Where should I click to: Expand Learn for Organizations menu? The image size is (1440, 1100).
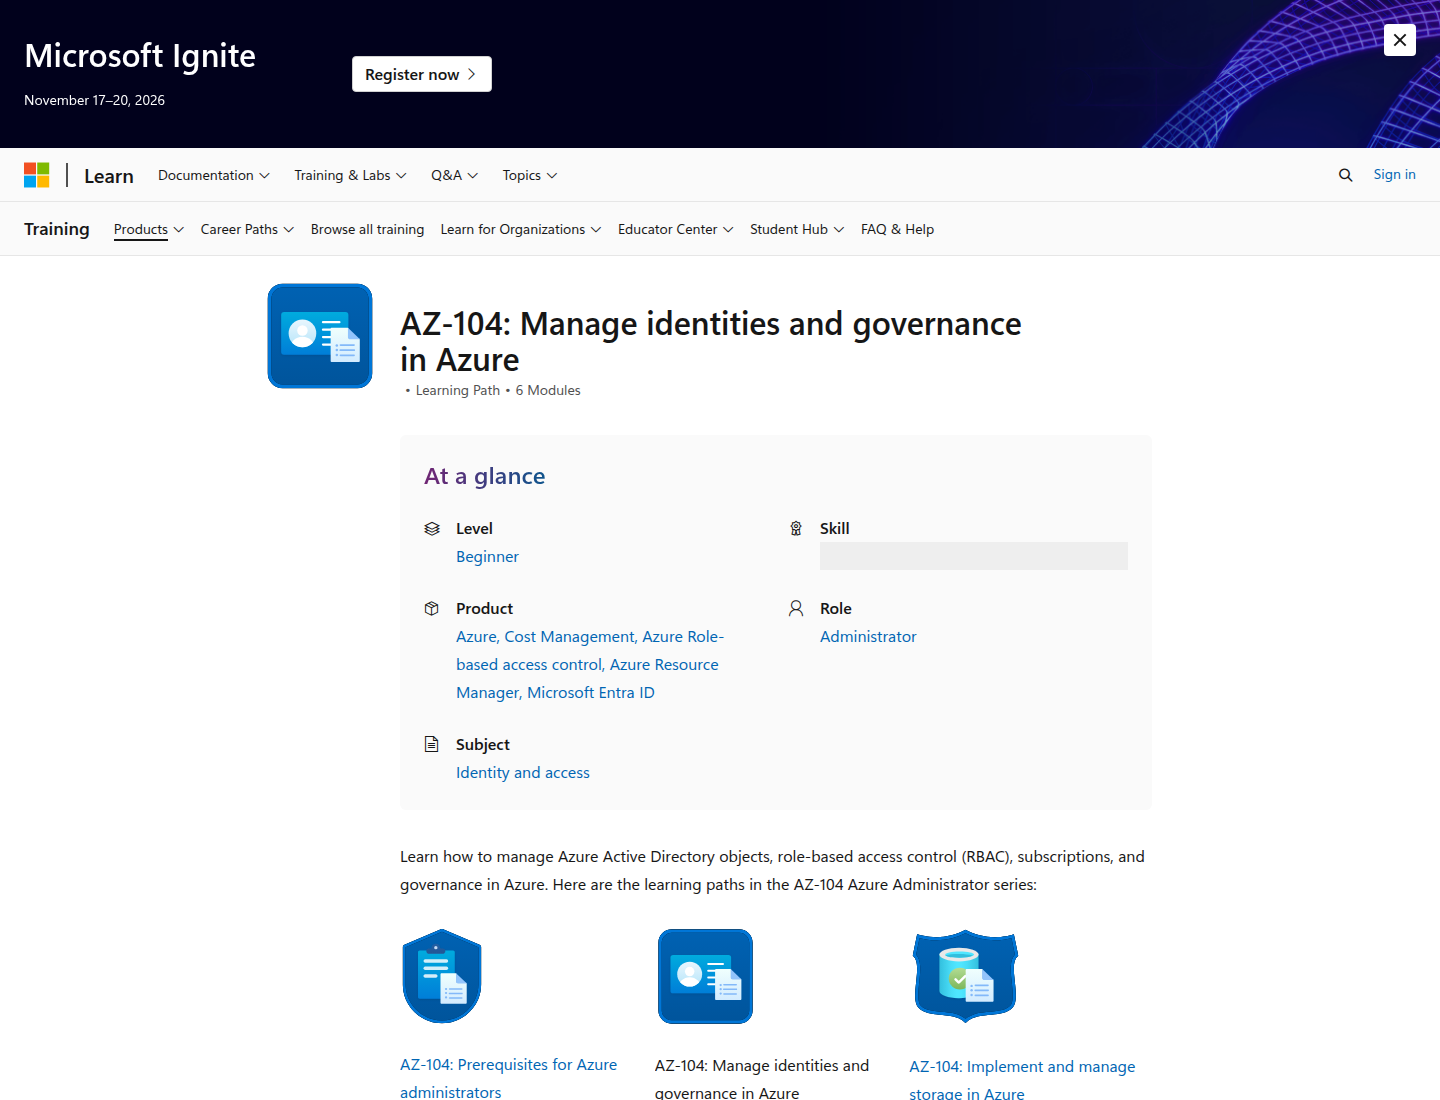(521, 229)
